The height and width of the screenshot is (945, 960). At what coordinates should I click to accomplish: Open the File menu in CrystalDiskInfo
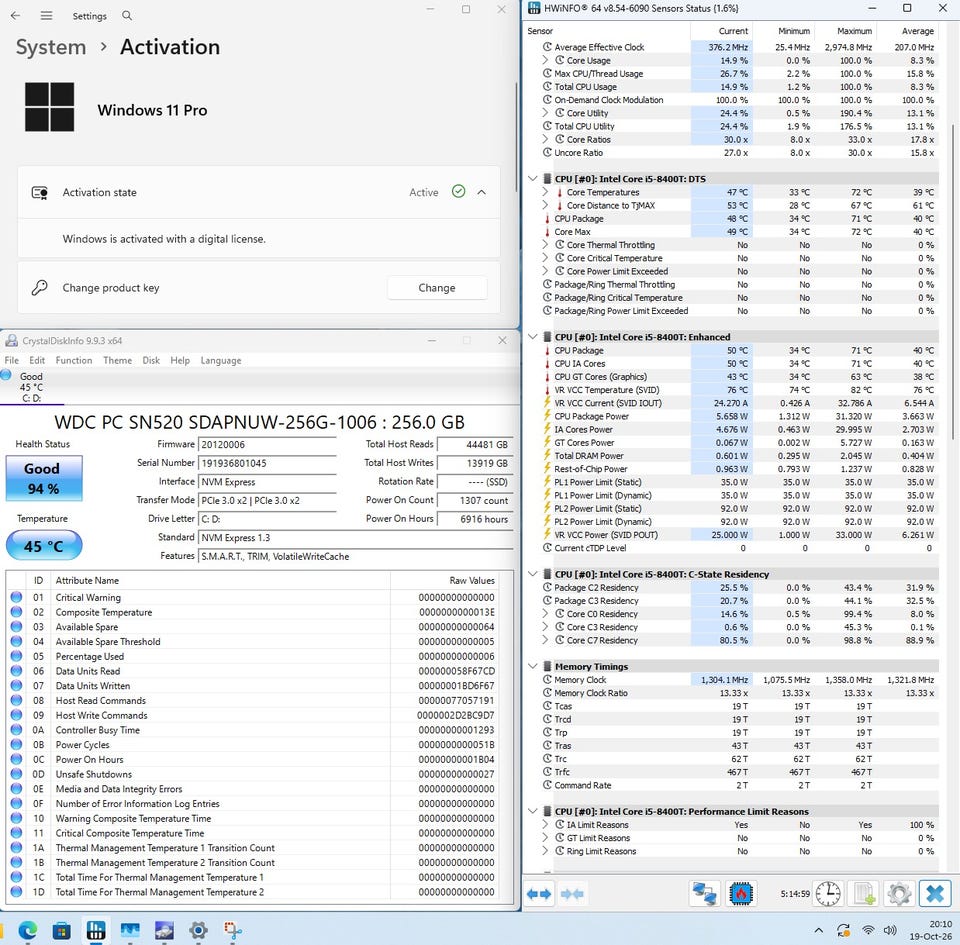[x=12, y=360]
